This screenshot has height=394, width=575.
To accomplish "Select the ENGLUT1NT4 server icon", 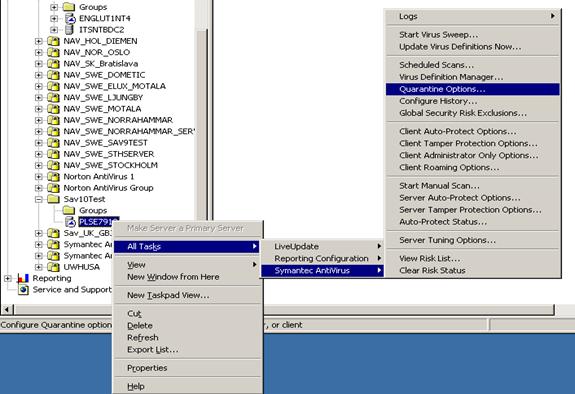I will click(x=70, y=18).
